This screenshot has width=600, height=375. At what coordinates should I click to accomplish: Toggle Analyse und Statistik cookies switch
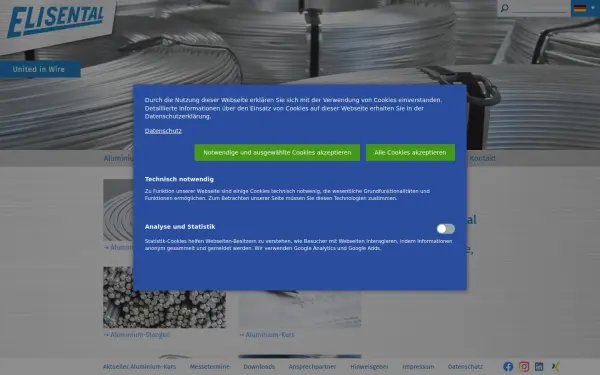(446, 229)
